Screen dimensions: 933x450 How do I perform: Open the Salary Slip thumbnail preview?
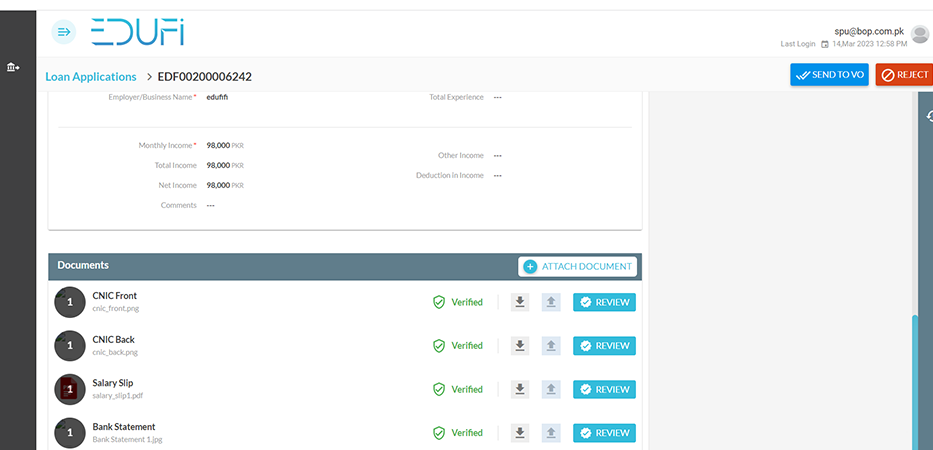[69, 389]
